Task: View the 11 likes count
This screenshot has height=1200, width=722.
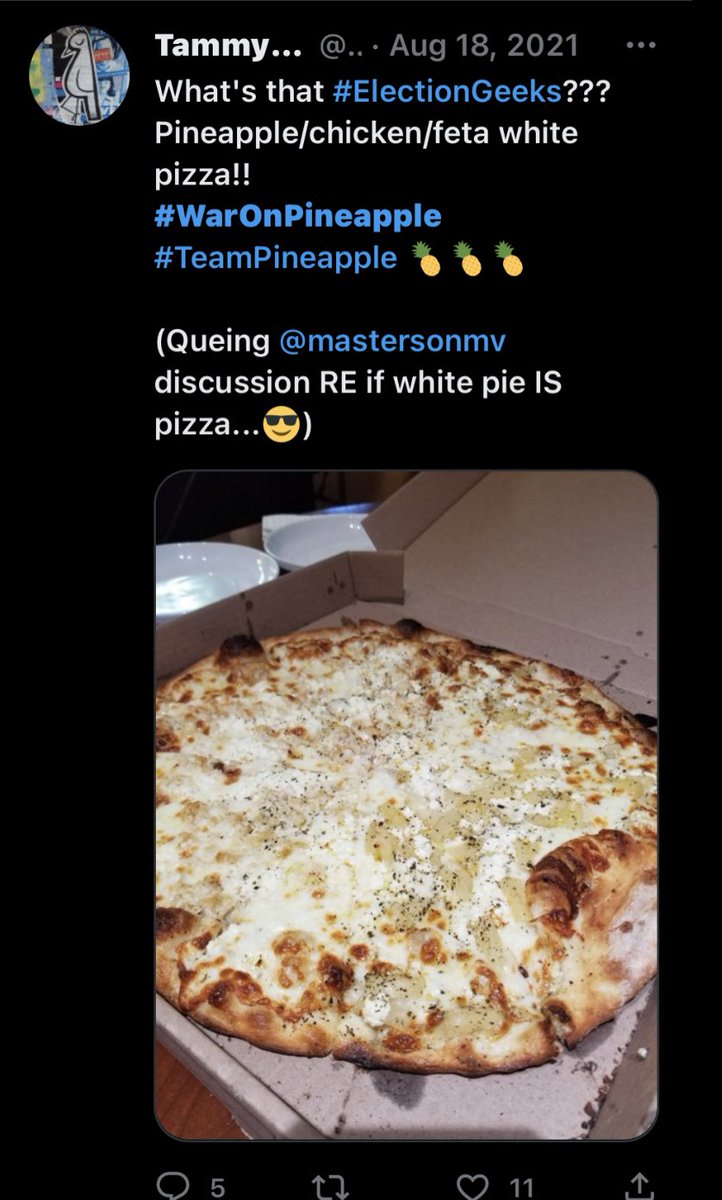Action: [x=521, y=1188]
